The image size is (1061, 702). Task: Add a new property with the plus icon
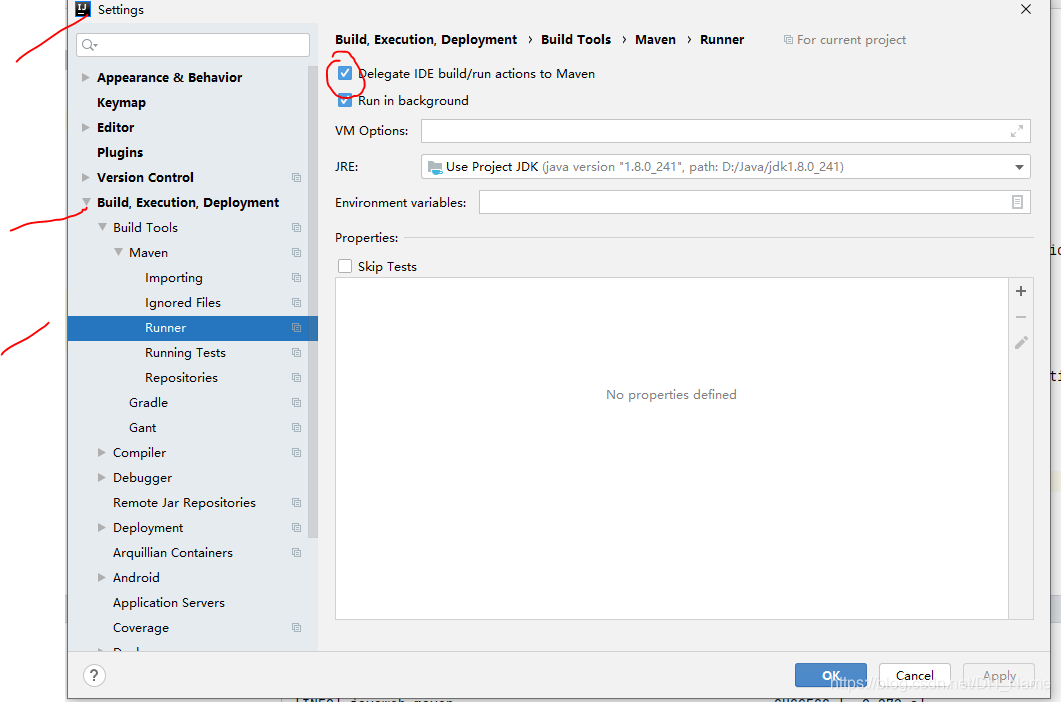[x=1021, y=291]
